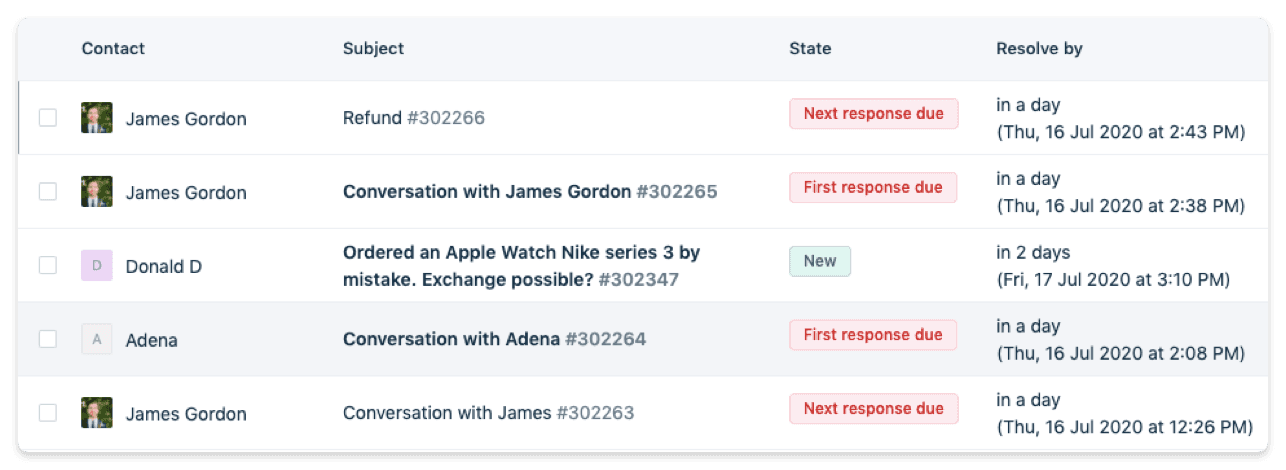Tick checkbox for Conversation with James #302263
This screenshot has width=1286, height=470.
[x=48, y=413]
